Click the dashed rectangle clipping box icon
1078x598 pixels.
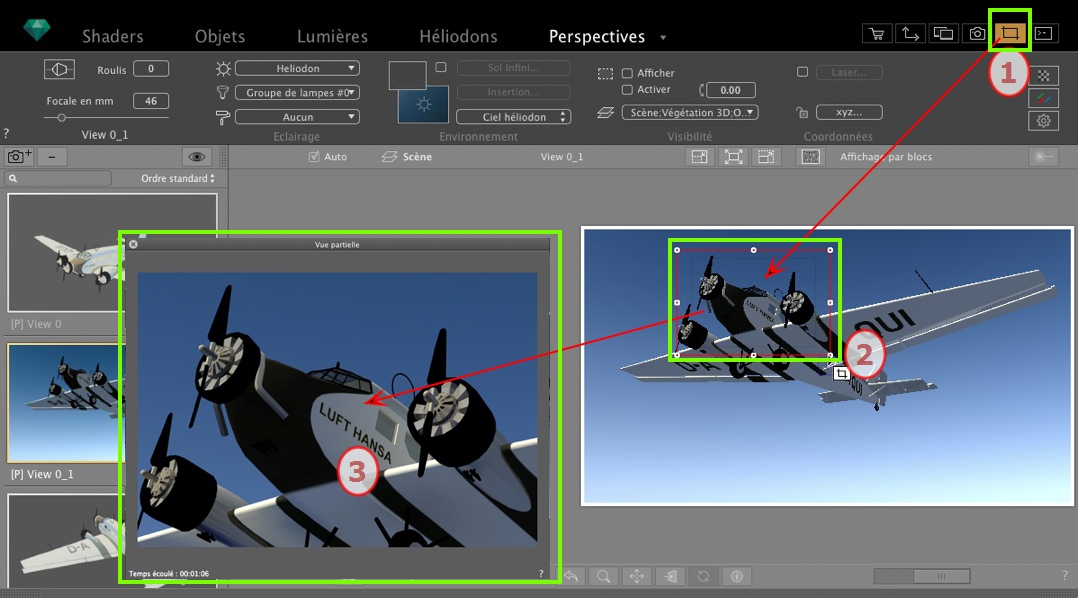[x=605, y=74]
